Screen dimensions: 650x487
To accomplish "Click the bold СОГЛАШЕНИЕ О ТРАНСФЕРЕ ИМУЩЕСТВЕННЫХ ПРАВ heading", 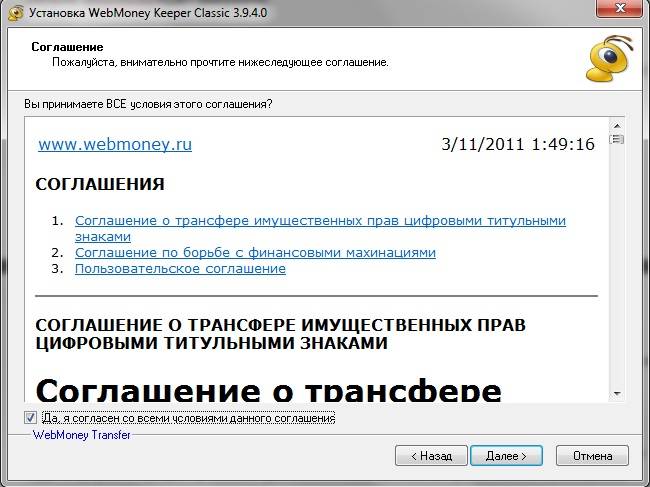I will pyautogui.click(x=281, y=334).
